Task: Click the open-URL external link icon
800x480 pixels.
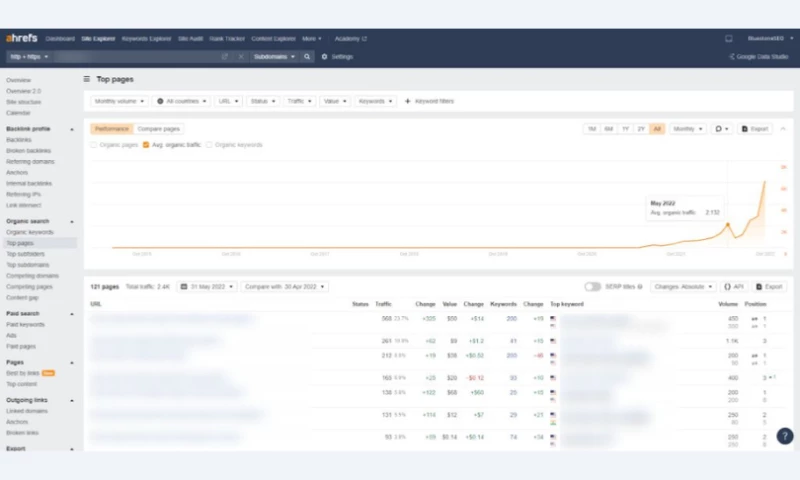Action: [x=224, y=57]
